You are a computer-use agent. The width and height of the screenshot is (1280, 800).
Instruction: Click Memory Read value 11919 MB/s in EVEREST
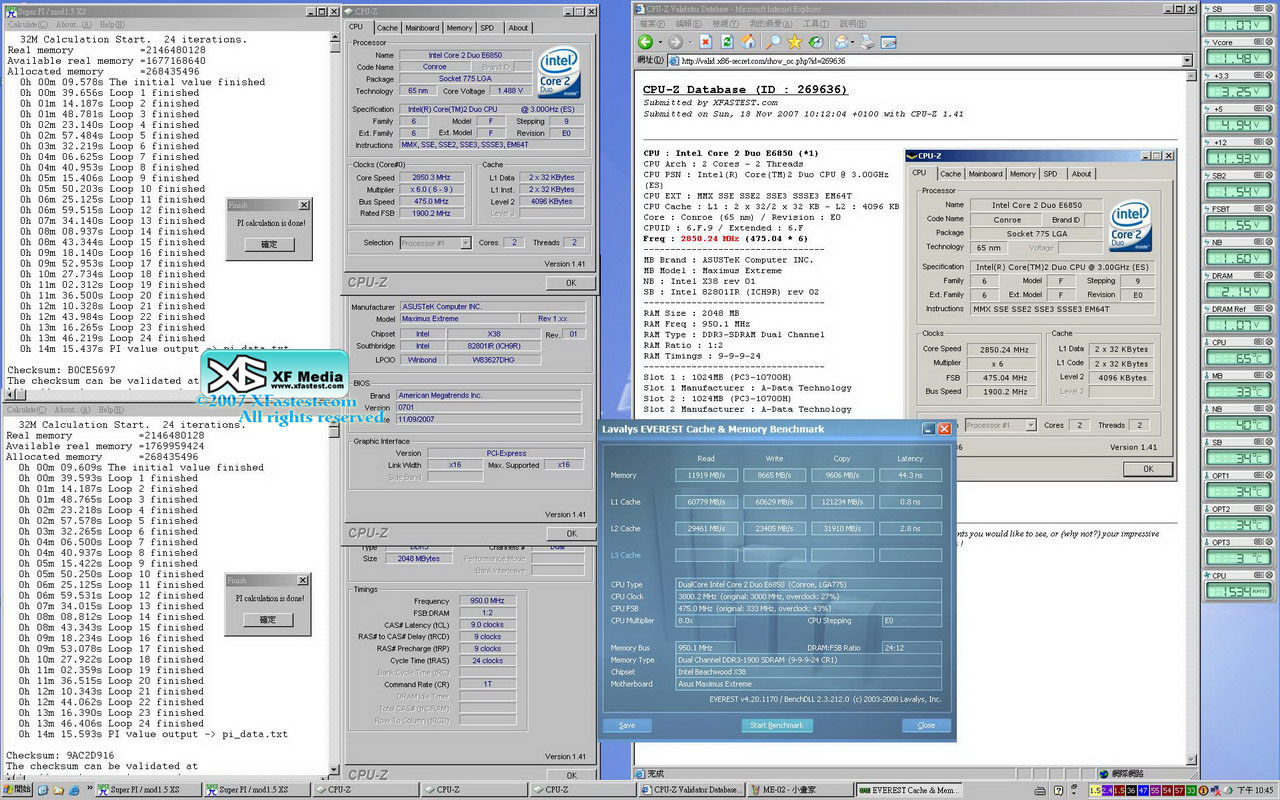(706, 476)
